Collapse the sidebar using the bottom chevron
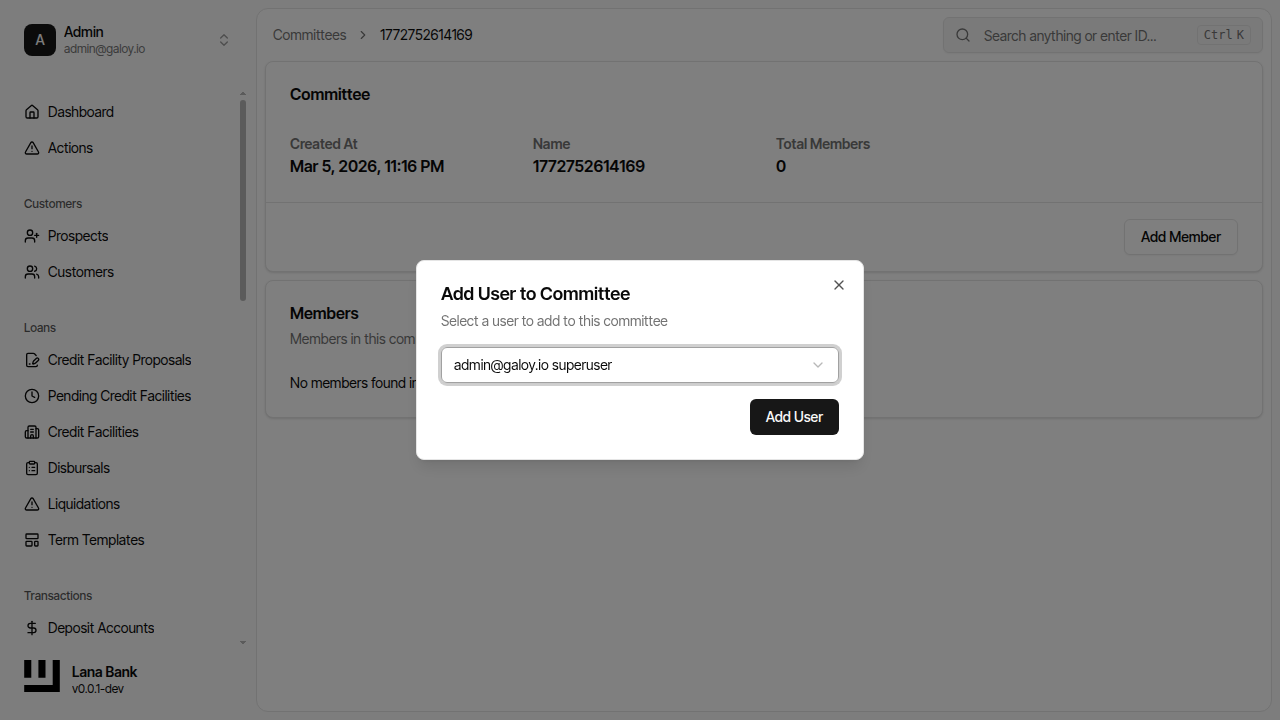1280x720 pixels. point(242,642)
